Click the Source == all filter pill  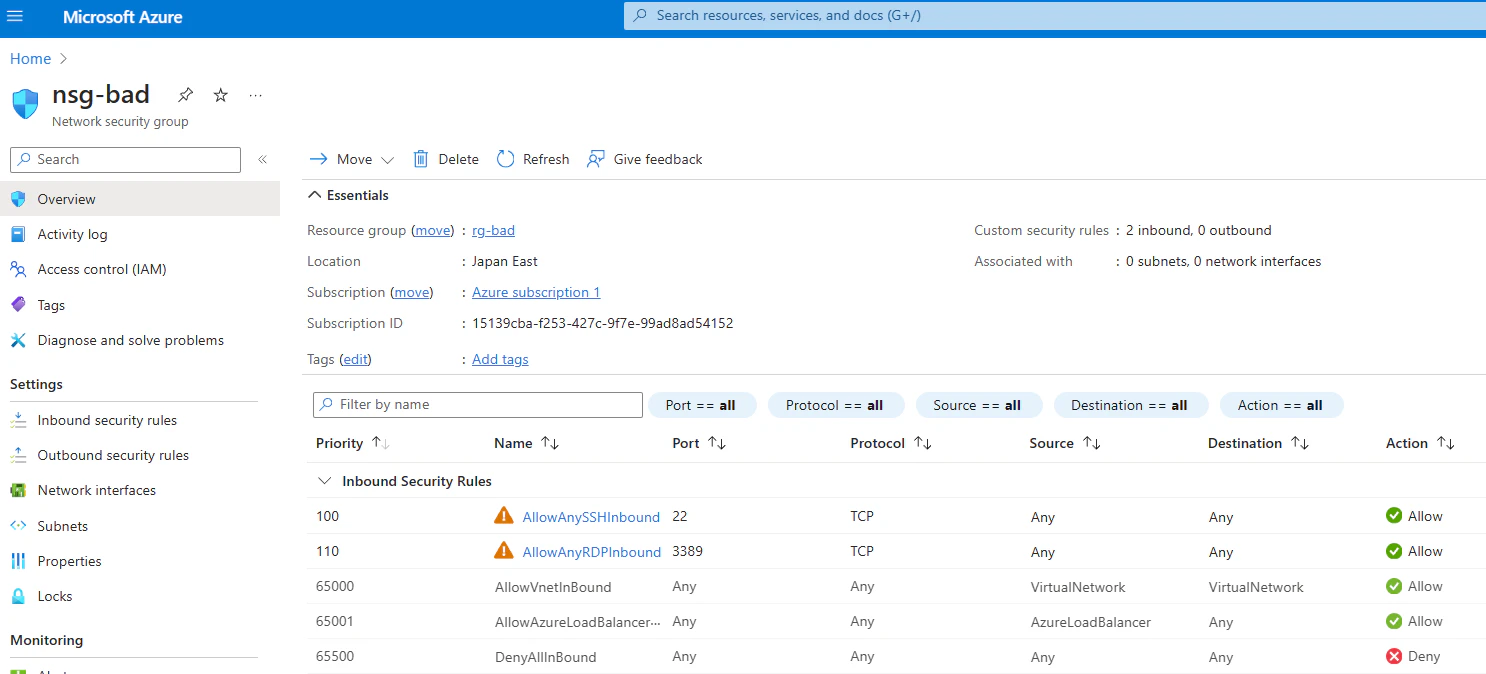[x=978, y=405]
